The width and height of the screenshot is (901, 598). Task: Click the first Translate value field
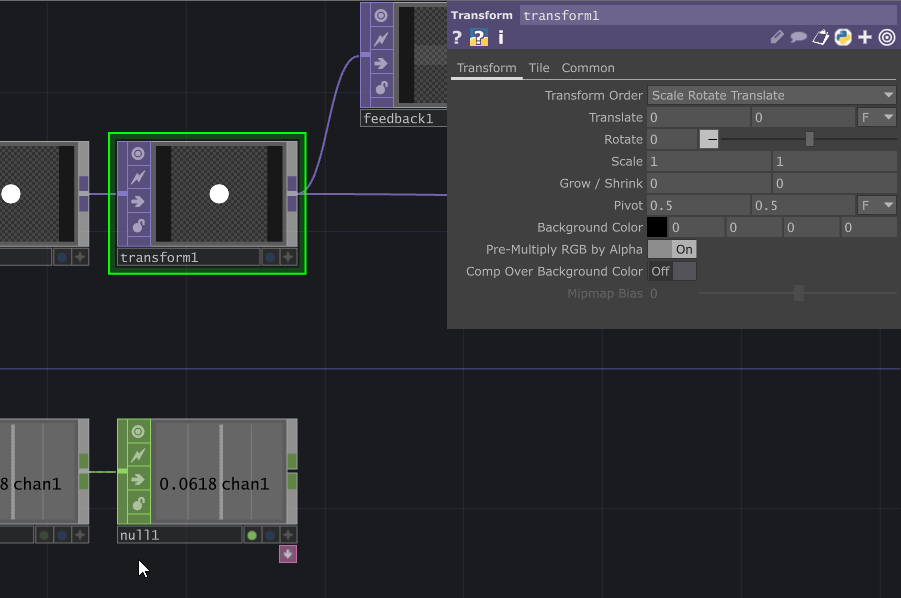700,117
